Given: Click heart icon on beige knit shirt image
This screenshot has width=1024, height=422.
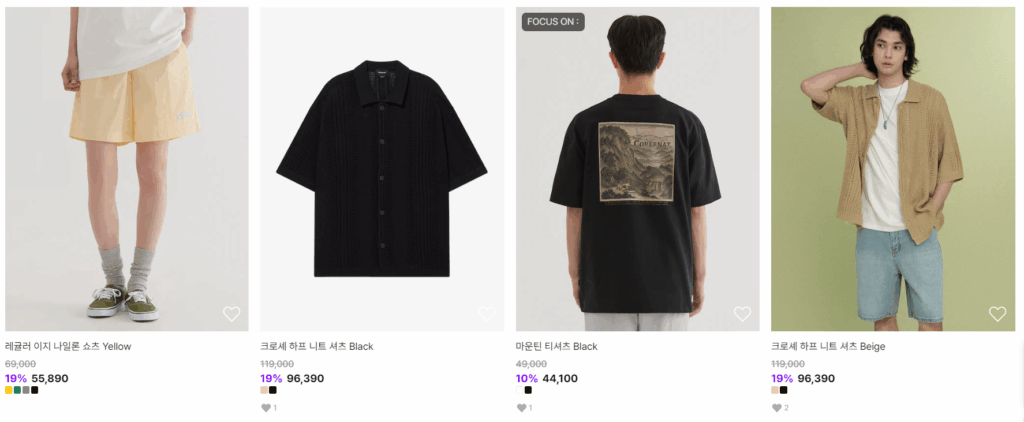Looking at the screenshot, I should click(x=997, y=314).
